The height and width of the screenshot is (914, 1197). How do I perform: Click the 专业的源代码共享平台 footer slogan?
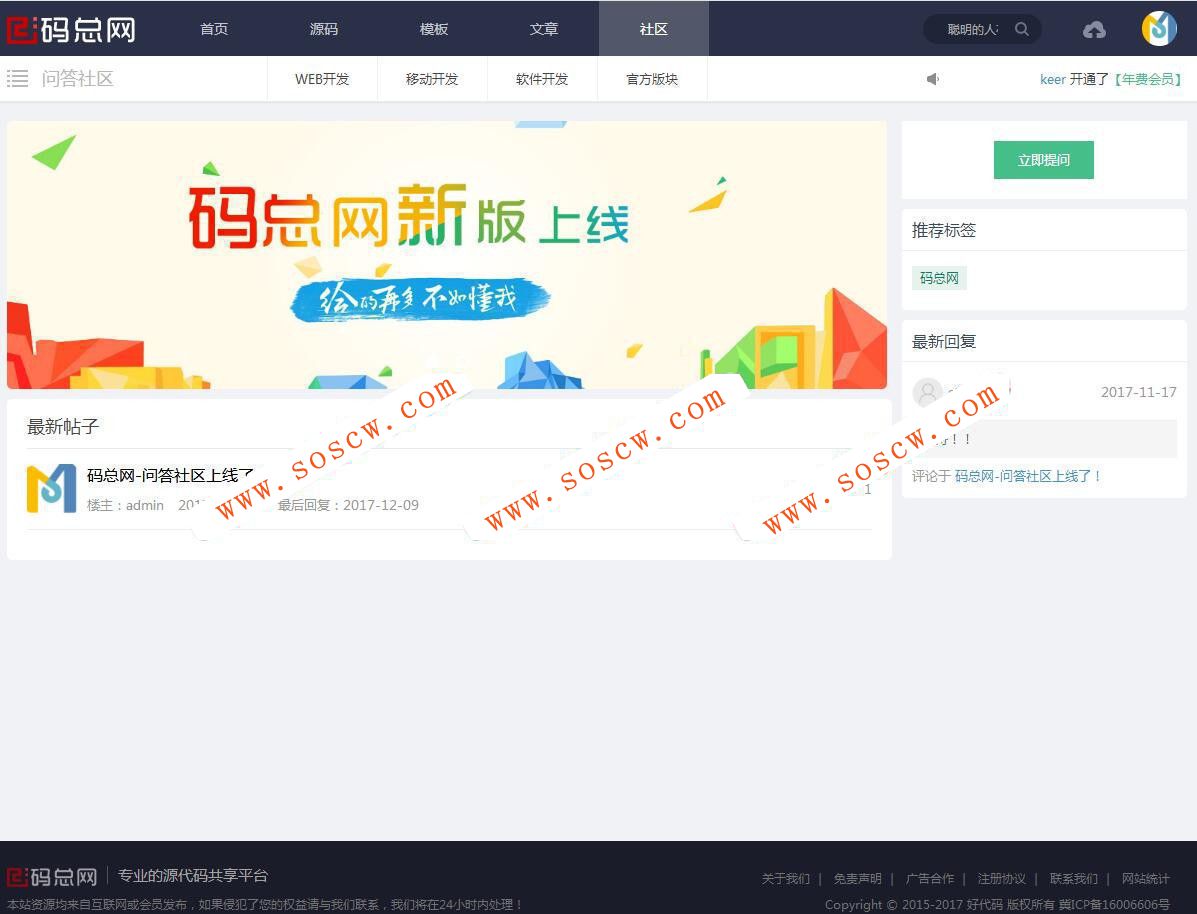(193, 875)
